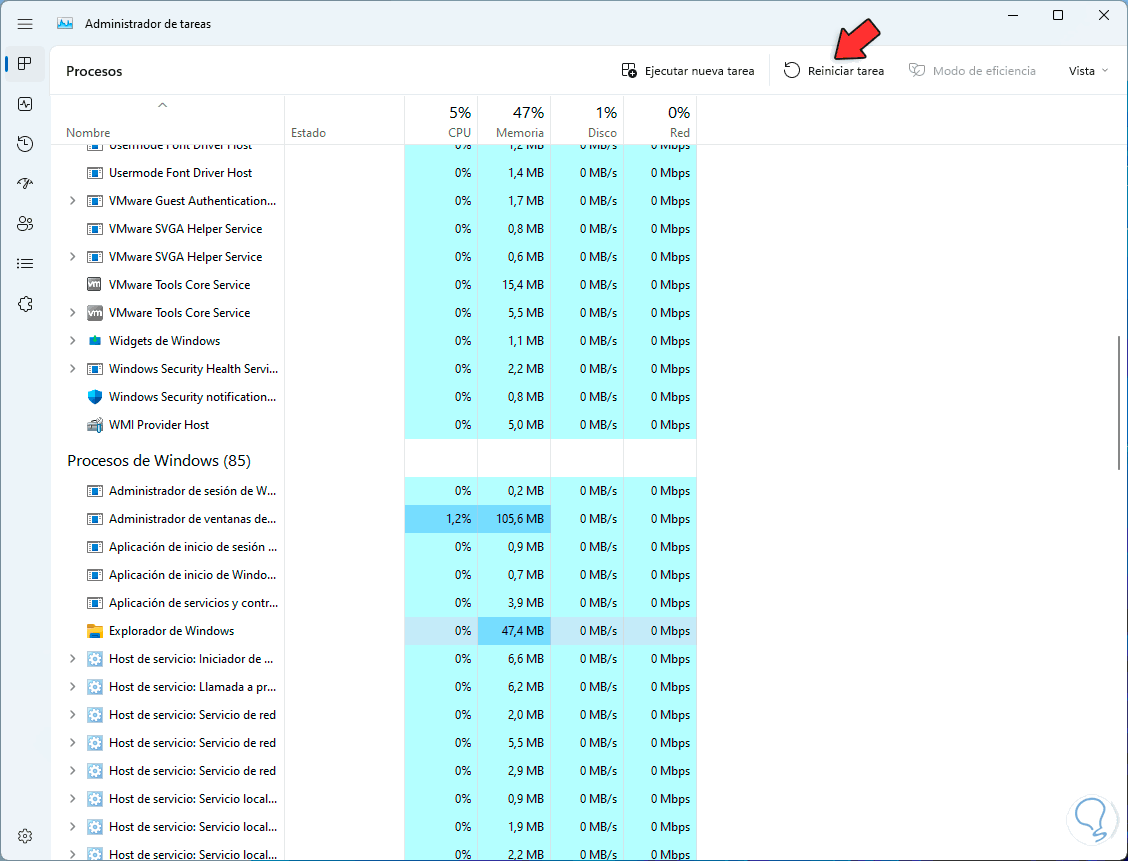1128x861 pixels.
Task: Click the WMI Provider Host icon
Action: coord(94,425)
